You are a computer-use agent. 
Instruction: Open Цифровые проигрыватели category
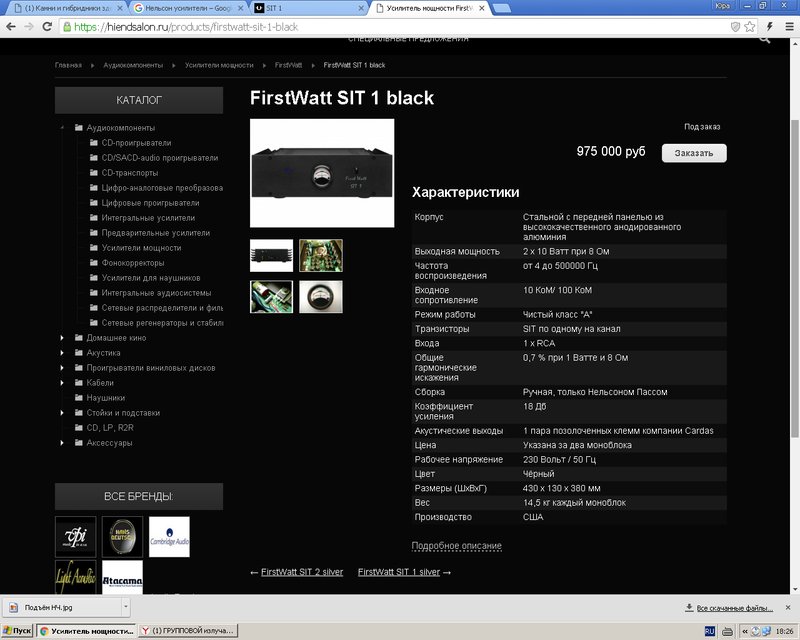coord(150,203)
